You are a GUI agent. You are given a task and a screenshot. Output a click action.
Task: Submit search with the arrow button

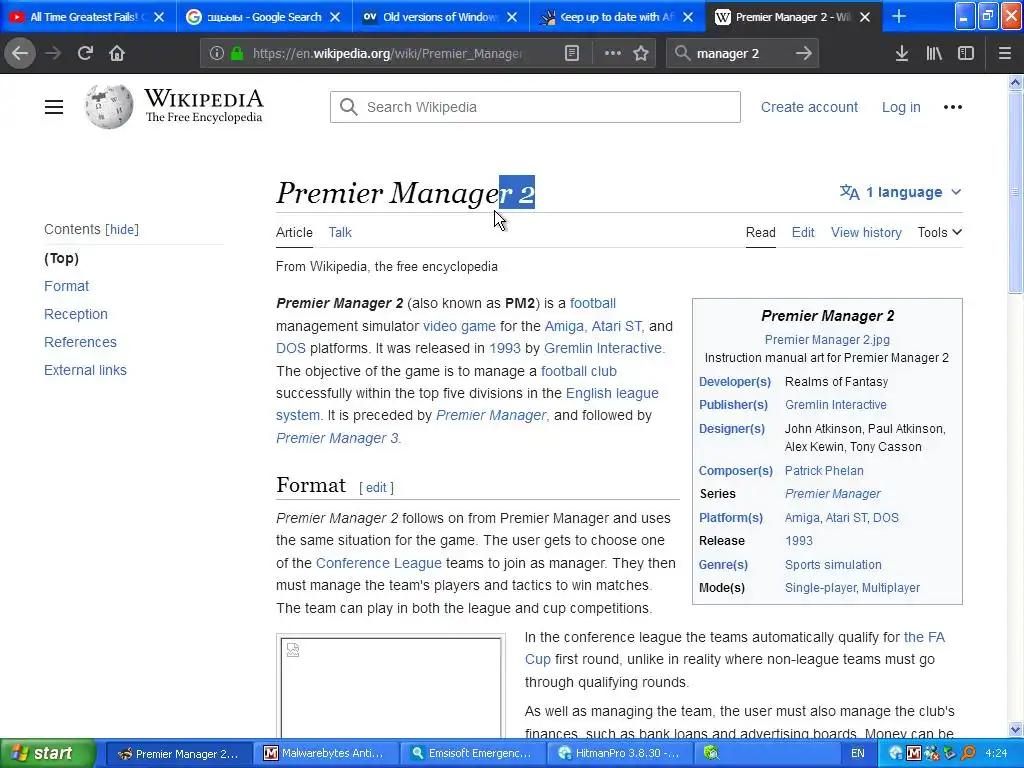coord(804,53)
